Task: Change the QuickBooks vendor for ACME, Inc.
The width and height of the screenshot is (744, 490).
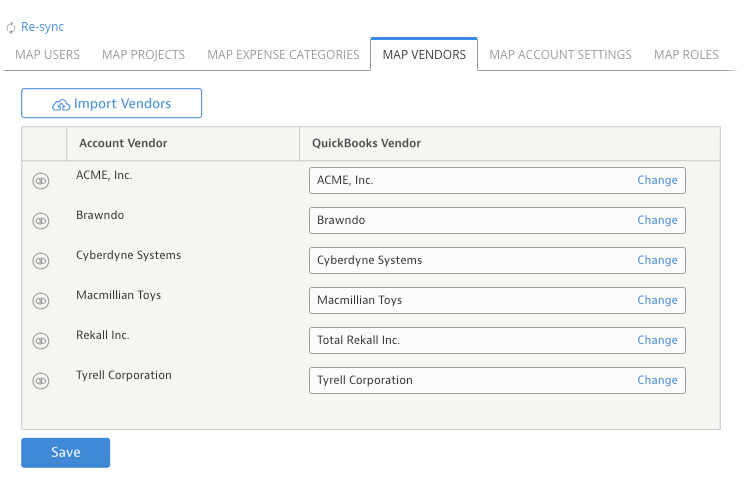Action: coord(657,180)
